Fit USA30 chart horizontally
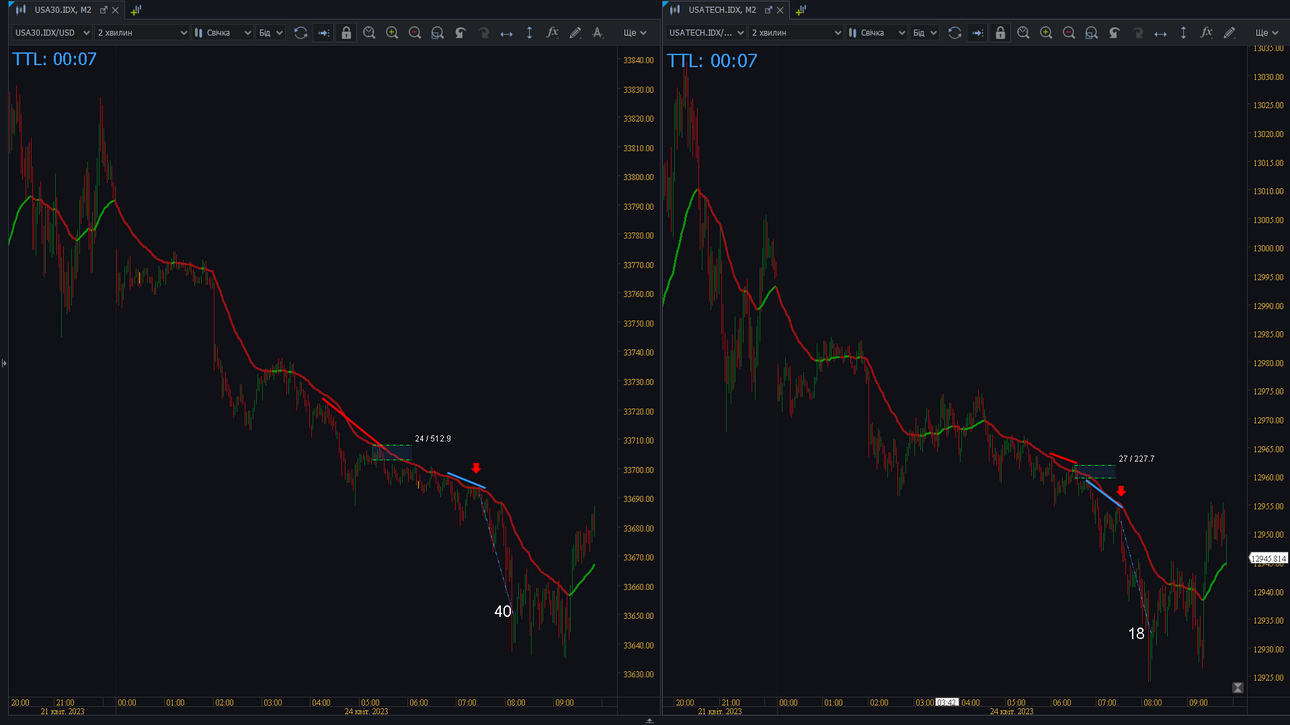The width and height of the screenshot is (1290, 725). (506, 33)
